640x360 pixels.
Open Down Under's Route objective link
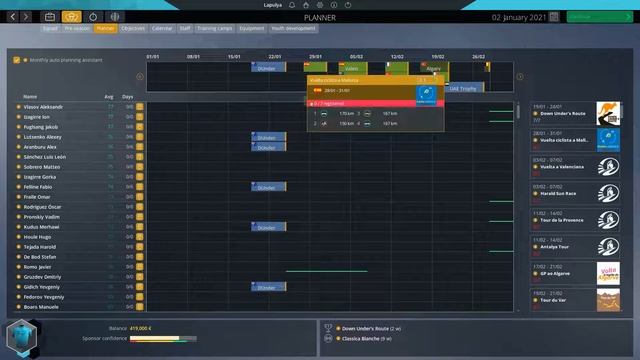[371, 328]
